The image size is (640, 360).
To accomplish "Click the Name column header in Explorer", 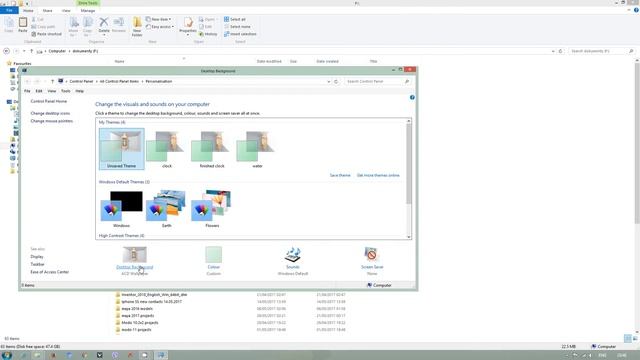I will click(x=120, y=61).
